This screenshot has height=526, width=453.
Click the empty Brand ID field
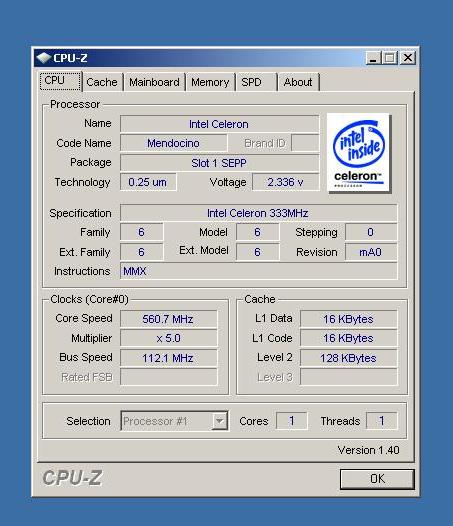305,143
